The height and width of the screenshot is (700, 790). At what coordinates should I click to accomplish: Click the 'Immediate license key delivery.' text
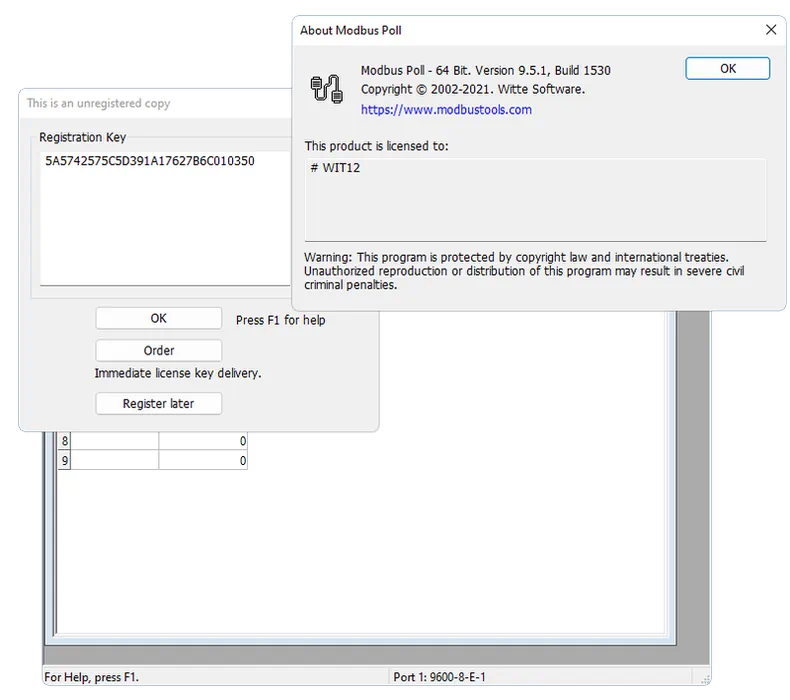178,373
